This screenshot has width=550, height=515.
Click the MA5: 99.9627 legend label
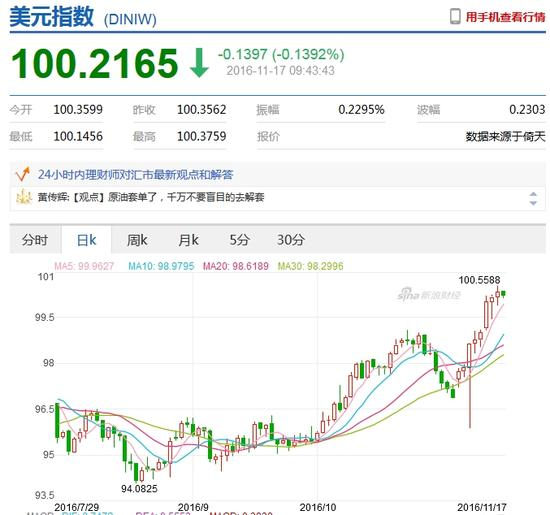tap(84, 266)
